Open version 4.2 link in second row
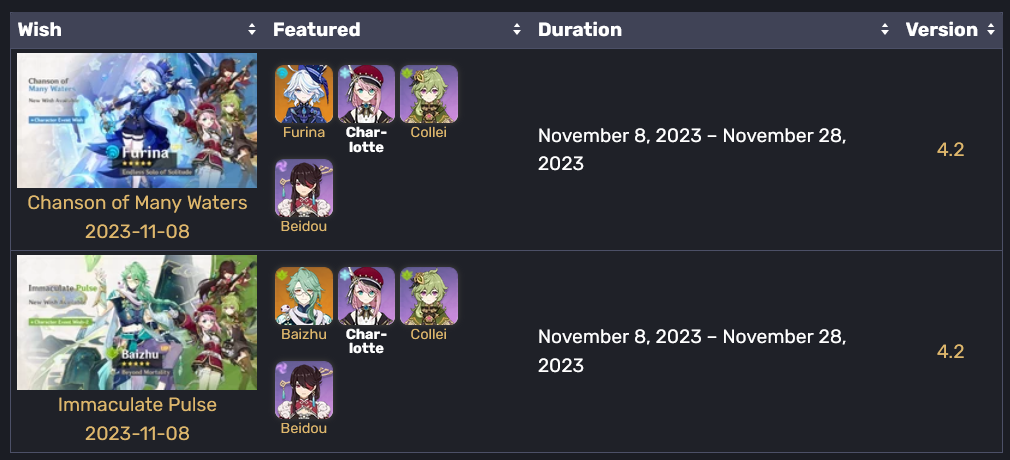Viewport: 1010px width, 460px height. tap(950, 352)
